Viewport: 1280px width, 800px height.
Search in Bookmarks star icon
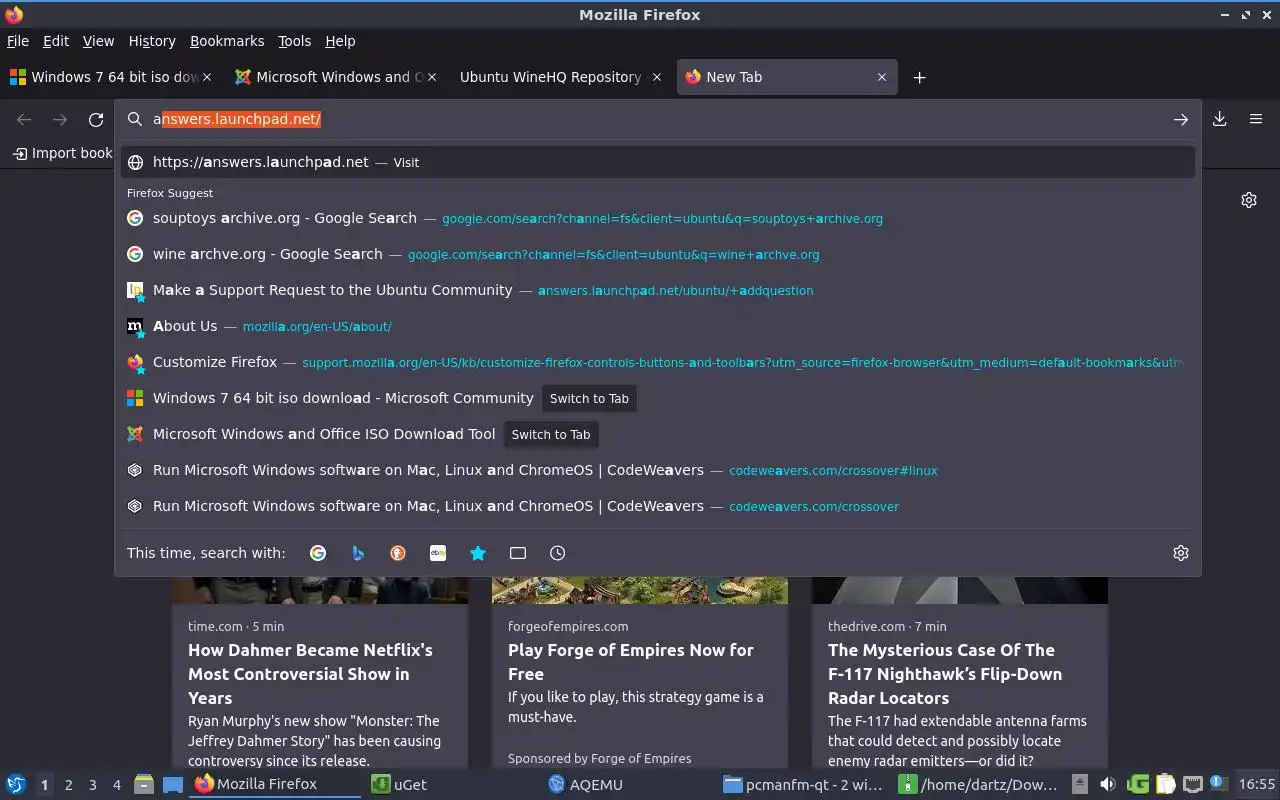(x=478, y=553)
